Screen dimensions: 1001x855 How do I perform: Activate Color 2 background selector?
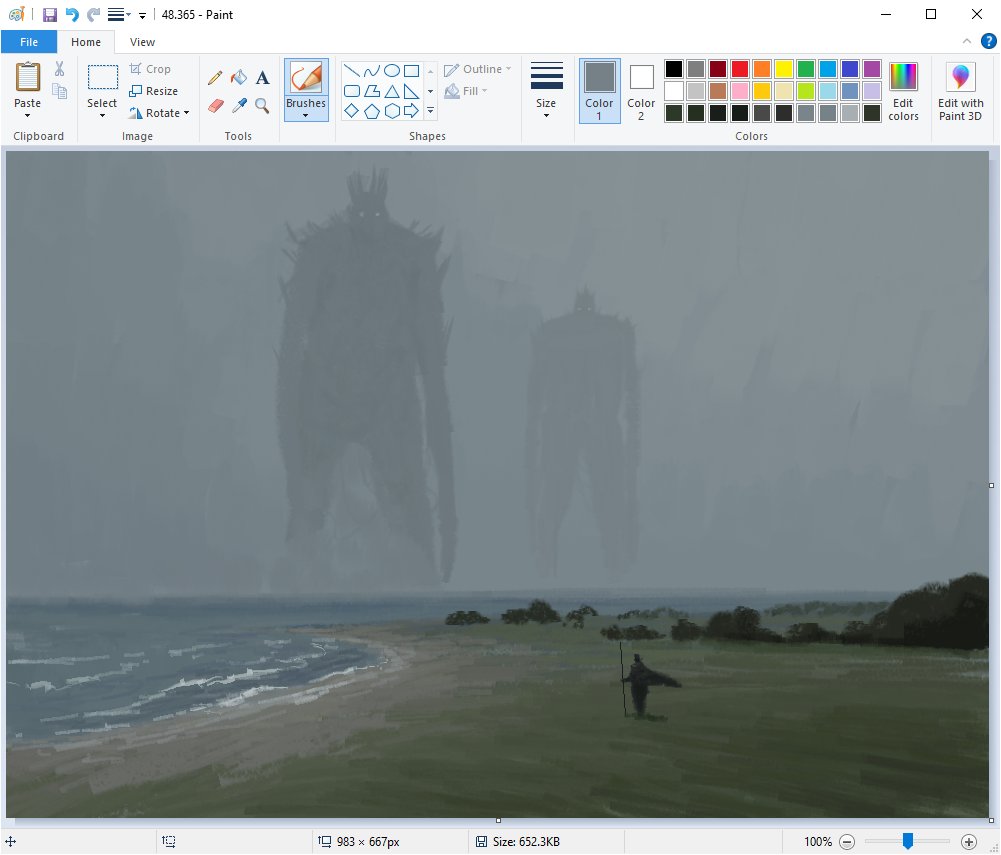(641, 91)
